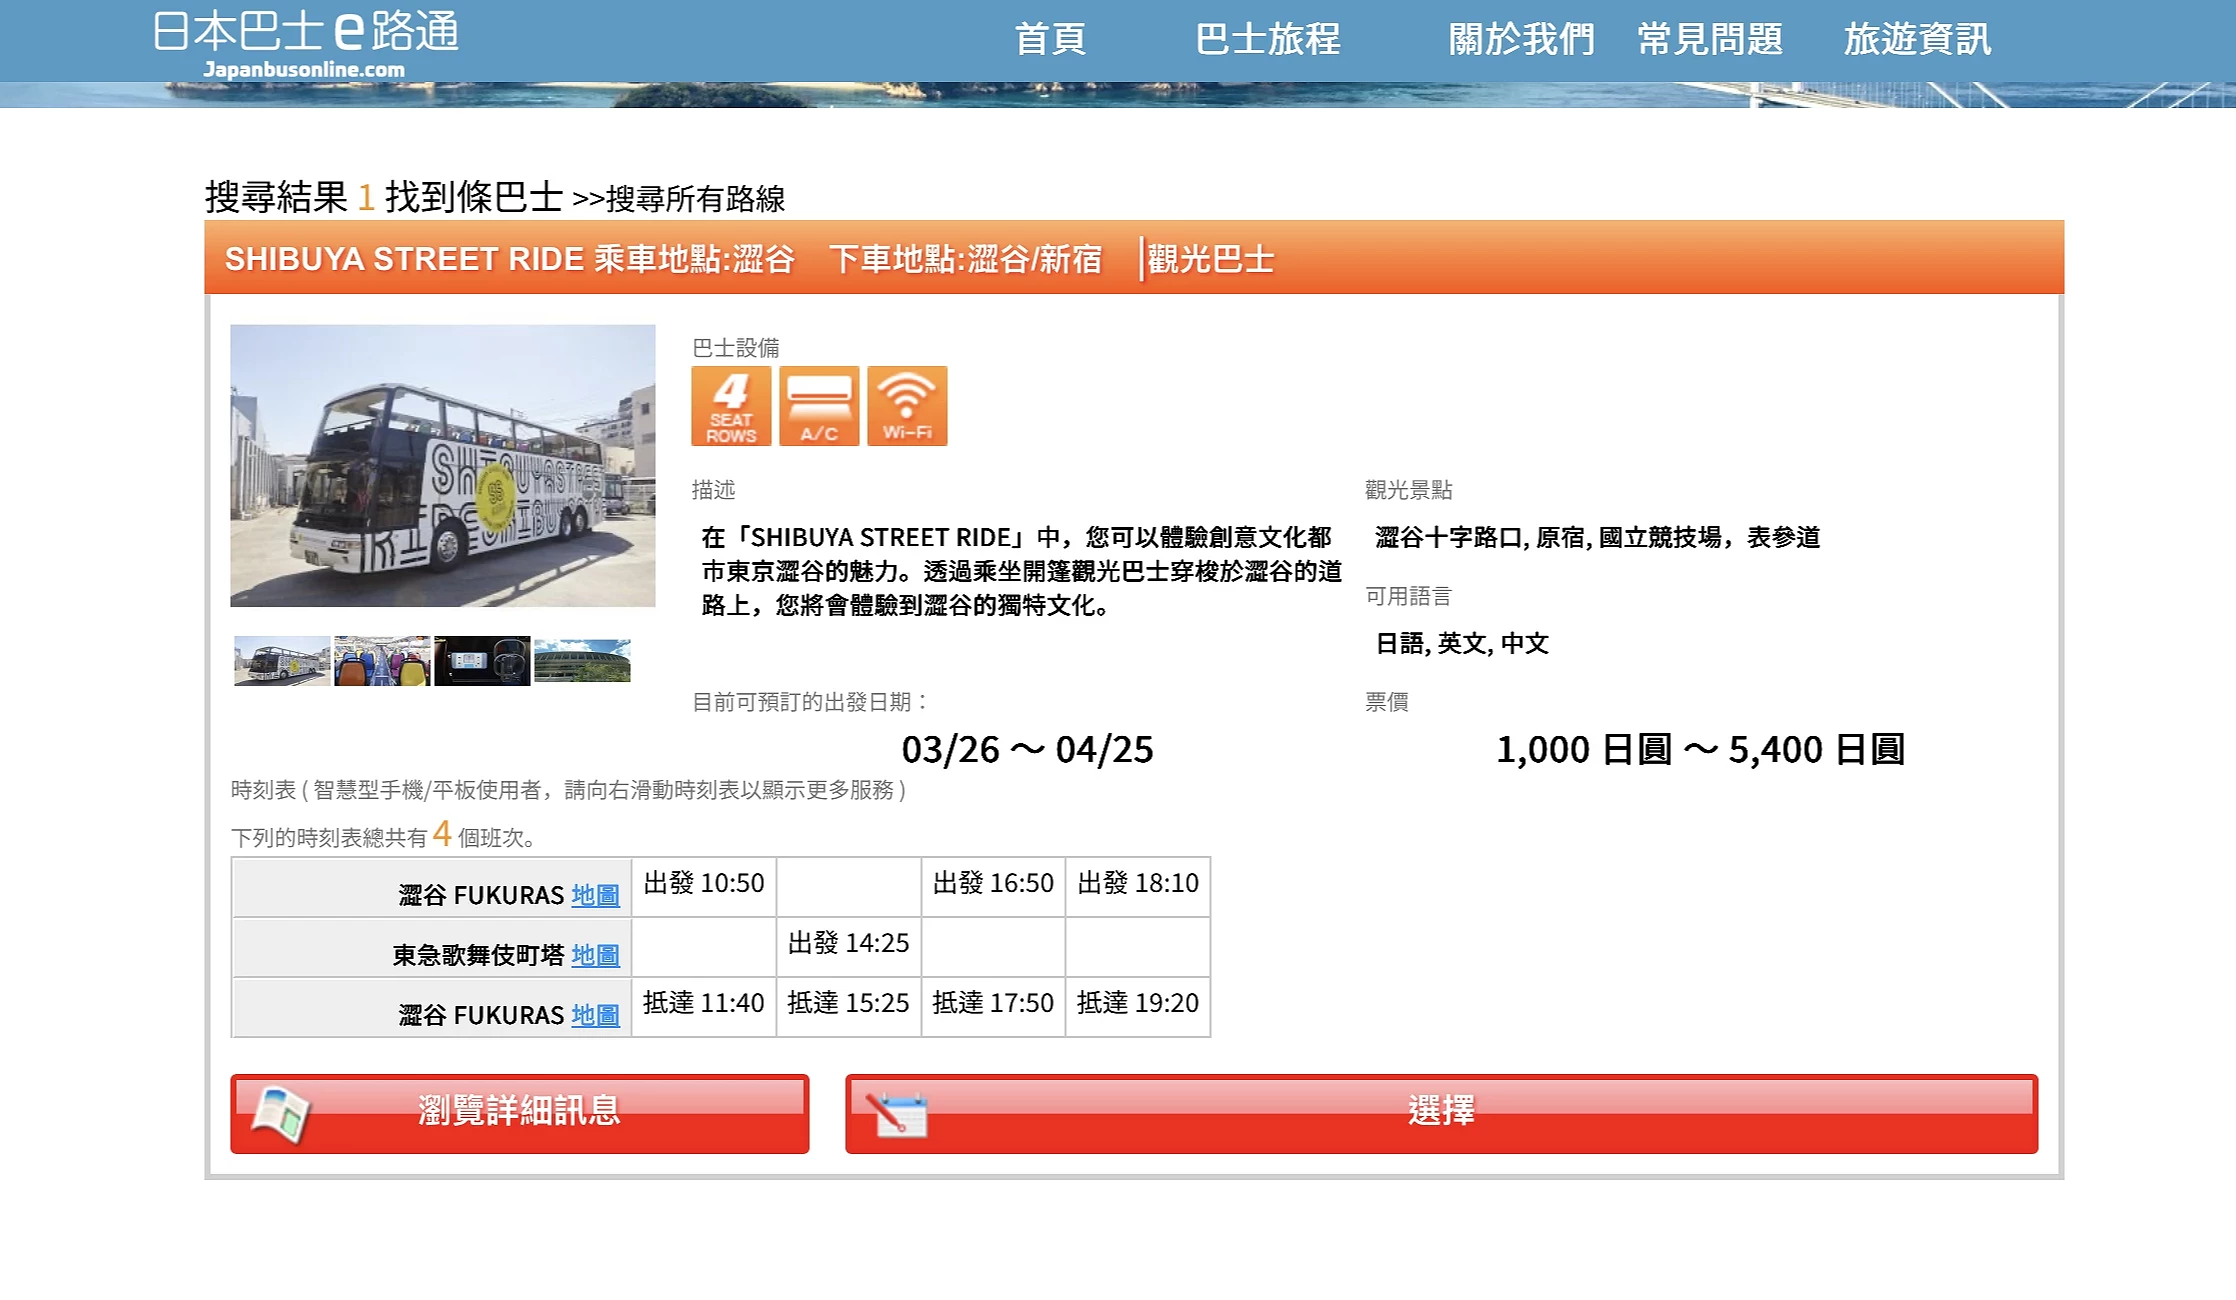Select the dark interior device thumbnail
The width and height of the screenshot is (2236, 1300).
[482, 661]
